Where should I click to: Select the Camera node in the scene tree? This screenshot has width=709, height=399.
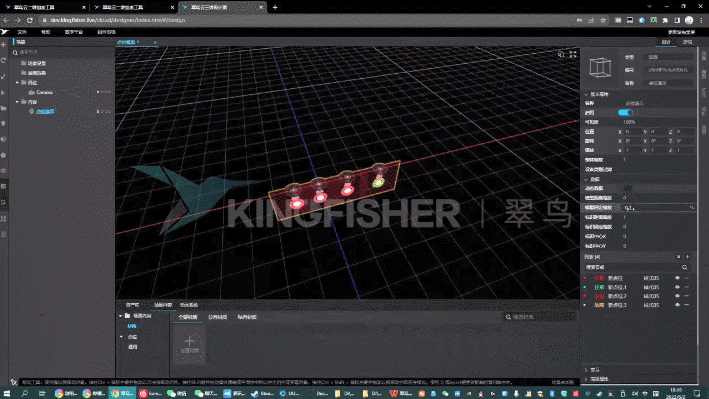[44, 92]
